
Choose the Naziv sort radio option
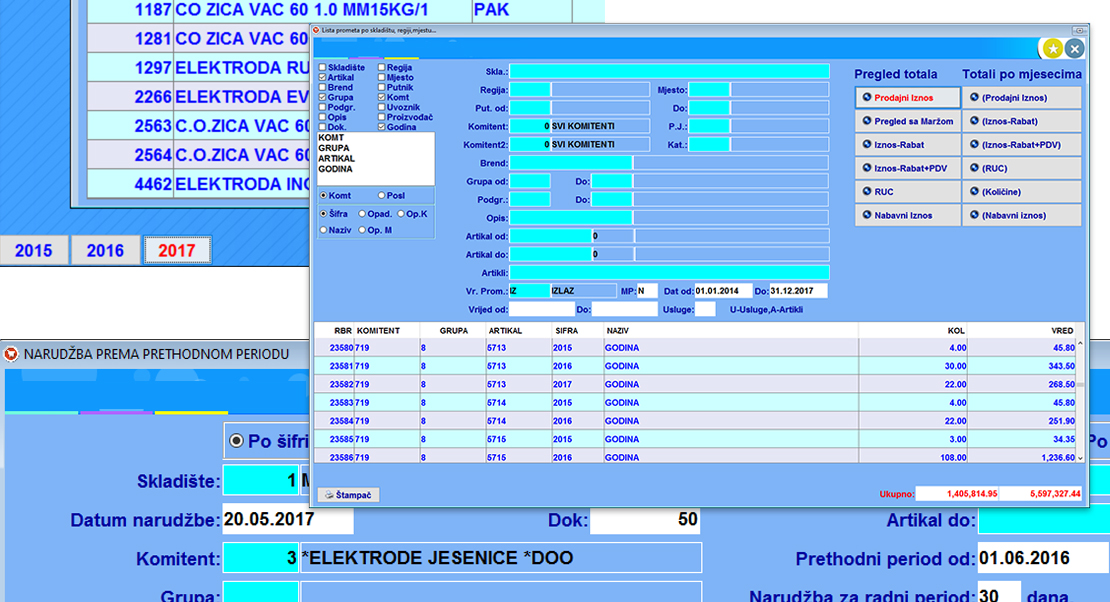[322, 230]
